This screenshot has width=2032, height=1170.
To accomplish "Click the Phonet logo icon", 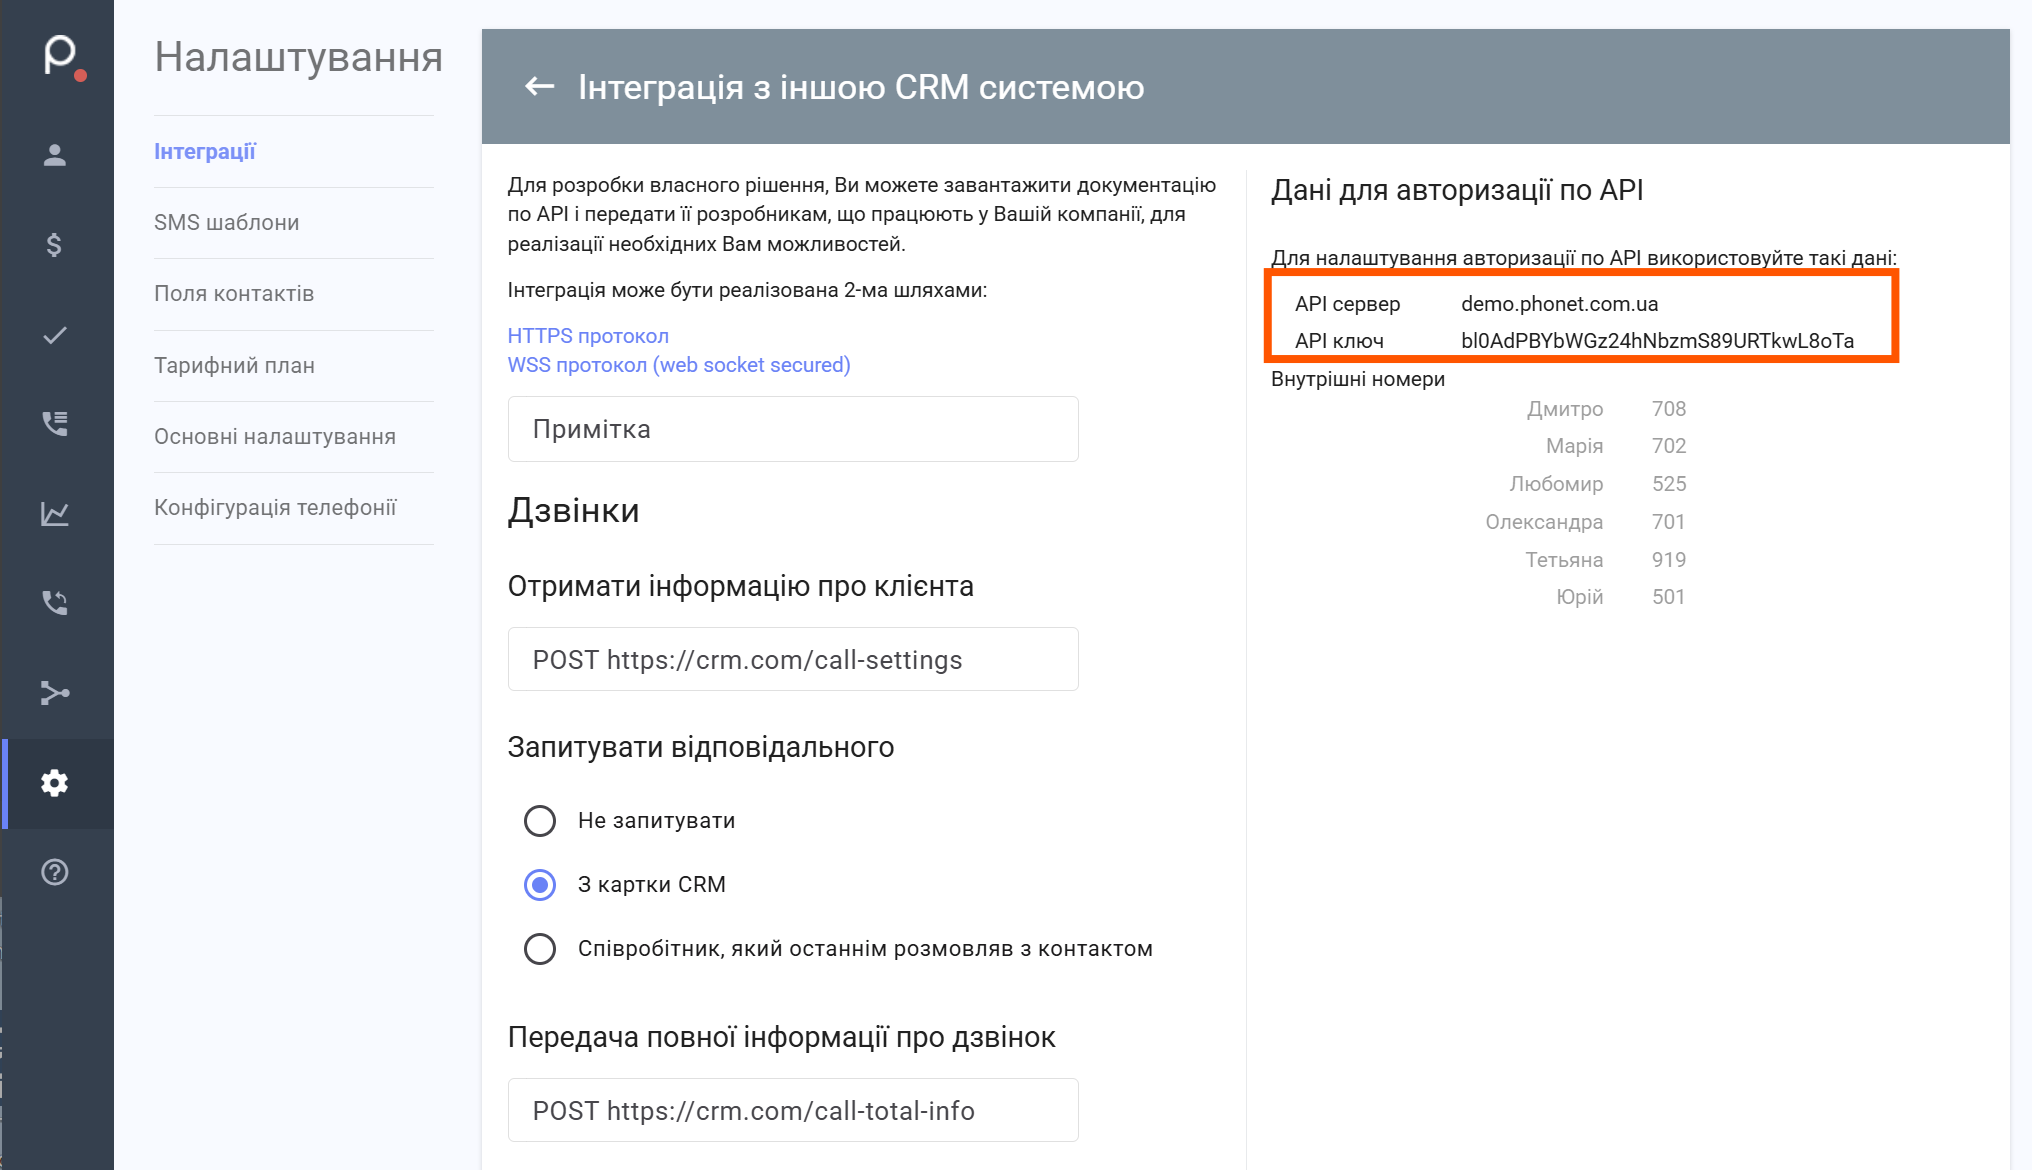I will pyautogui.click(x=60, y=55).
